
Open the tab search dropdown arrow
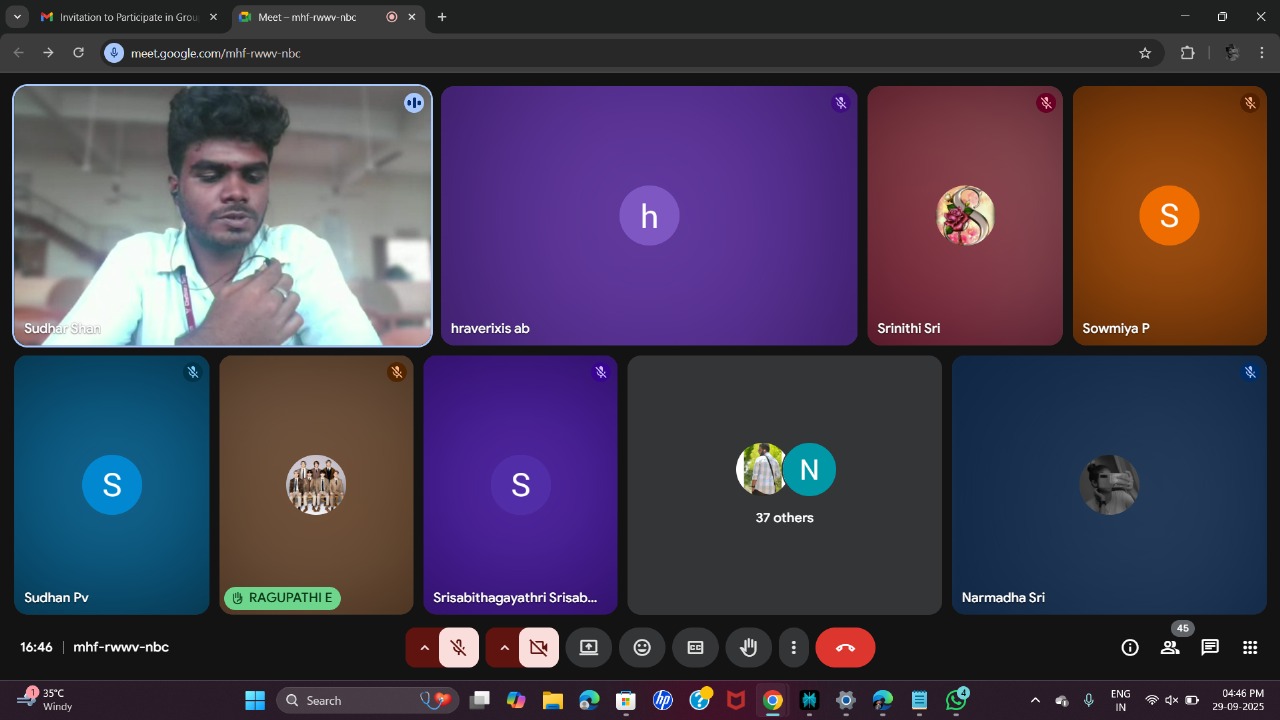pyautogui.click(x=17, y=17)
